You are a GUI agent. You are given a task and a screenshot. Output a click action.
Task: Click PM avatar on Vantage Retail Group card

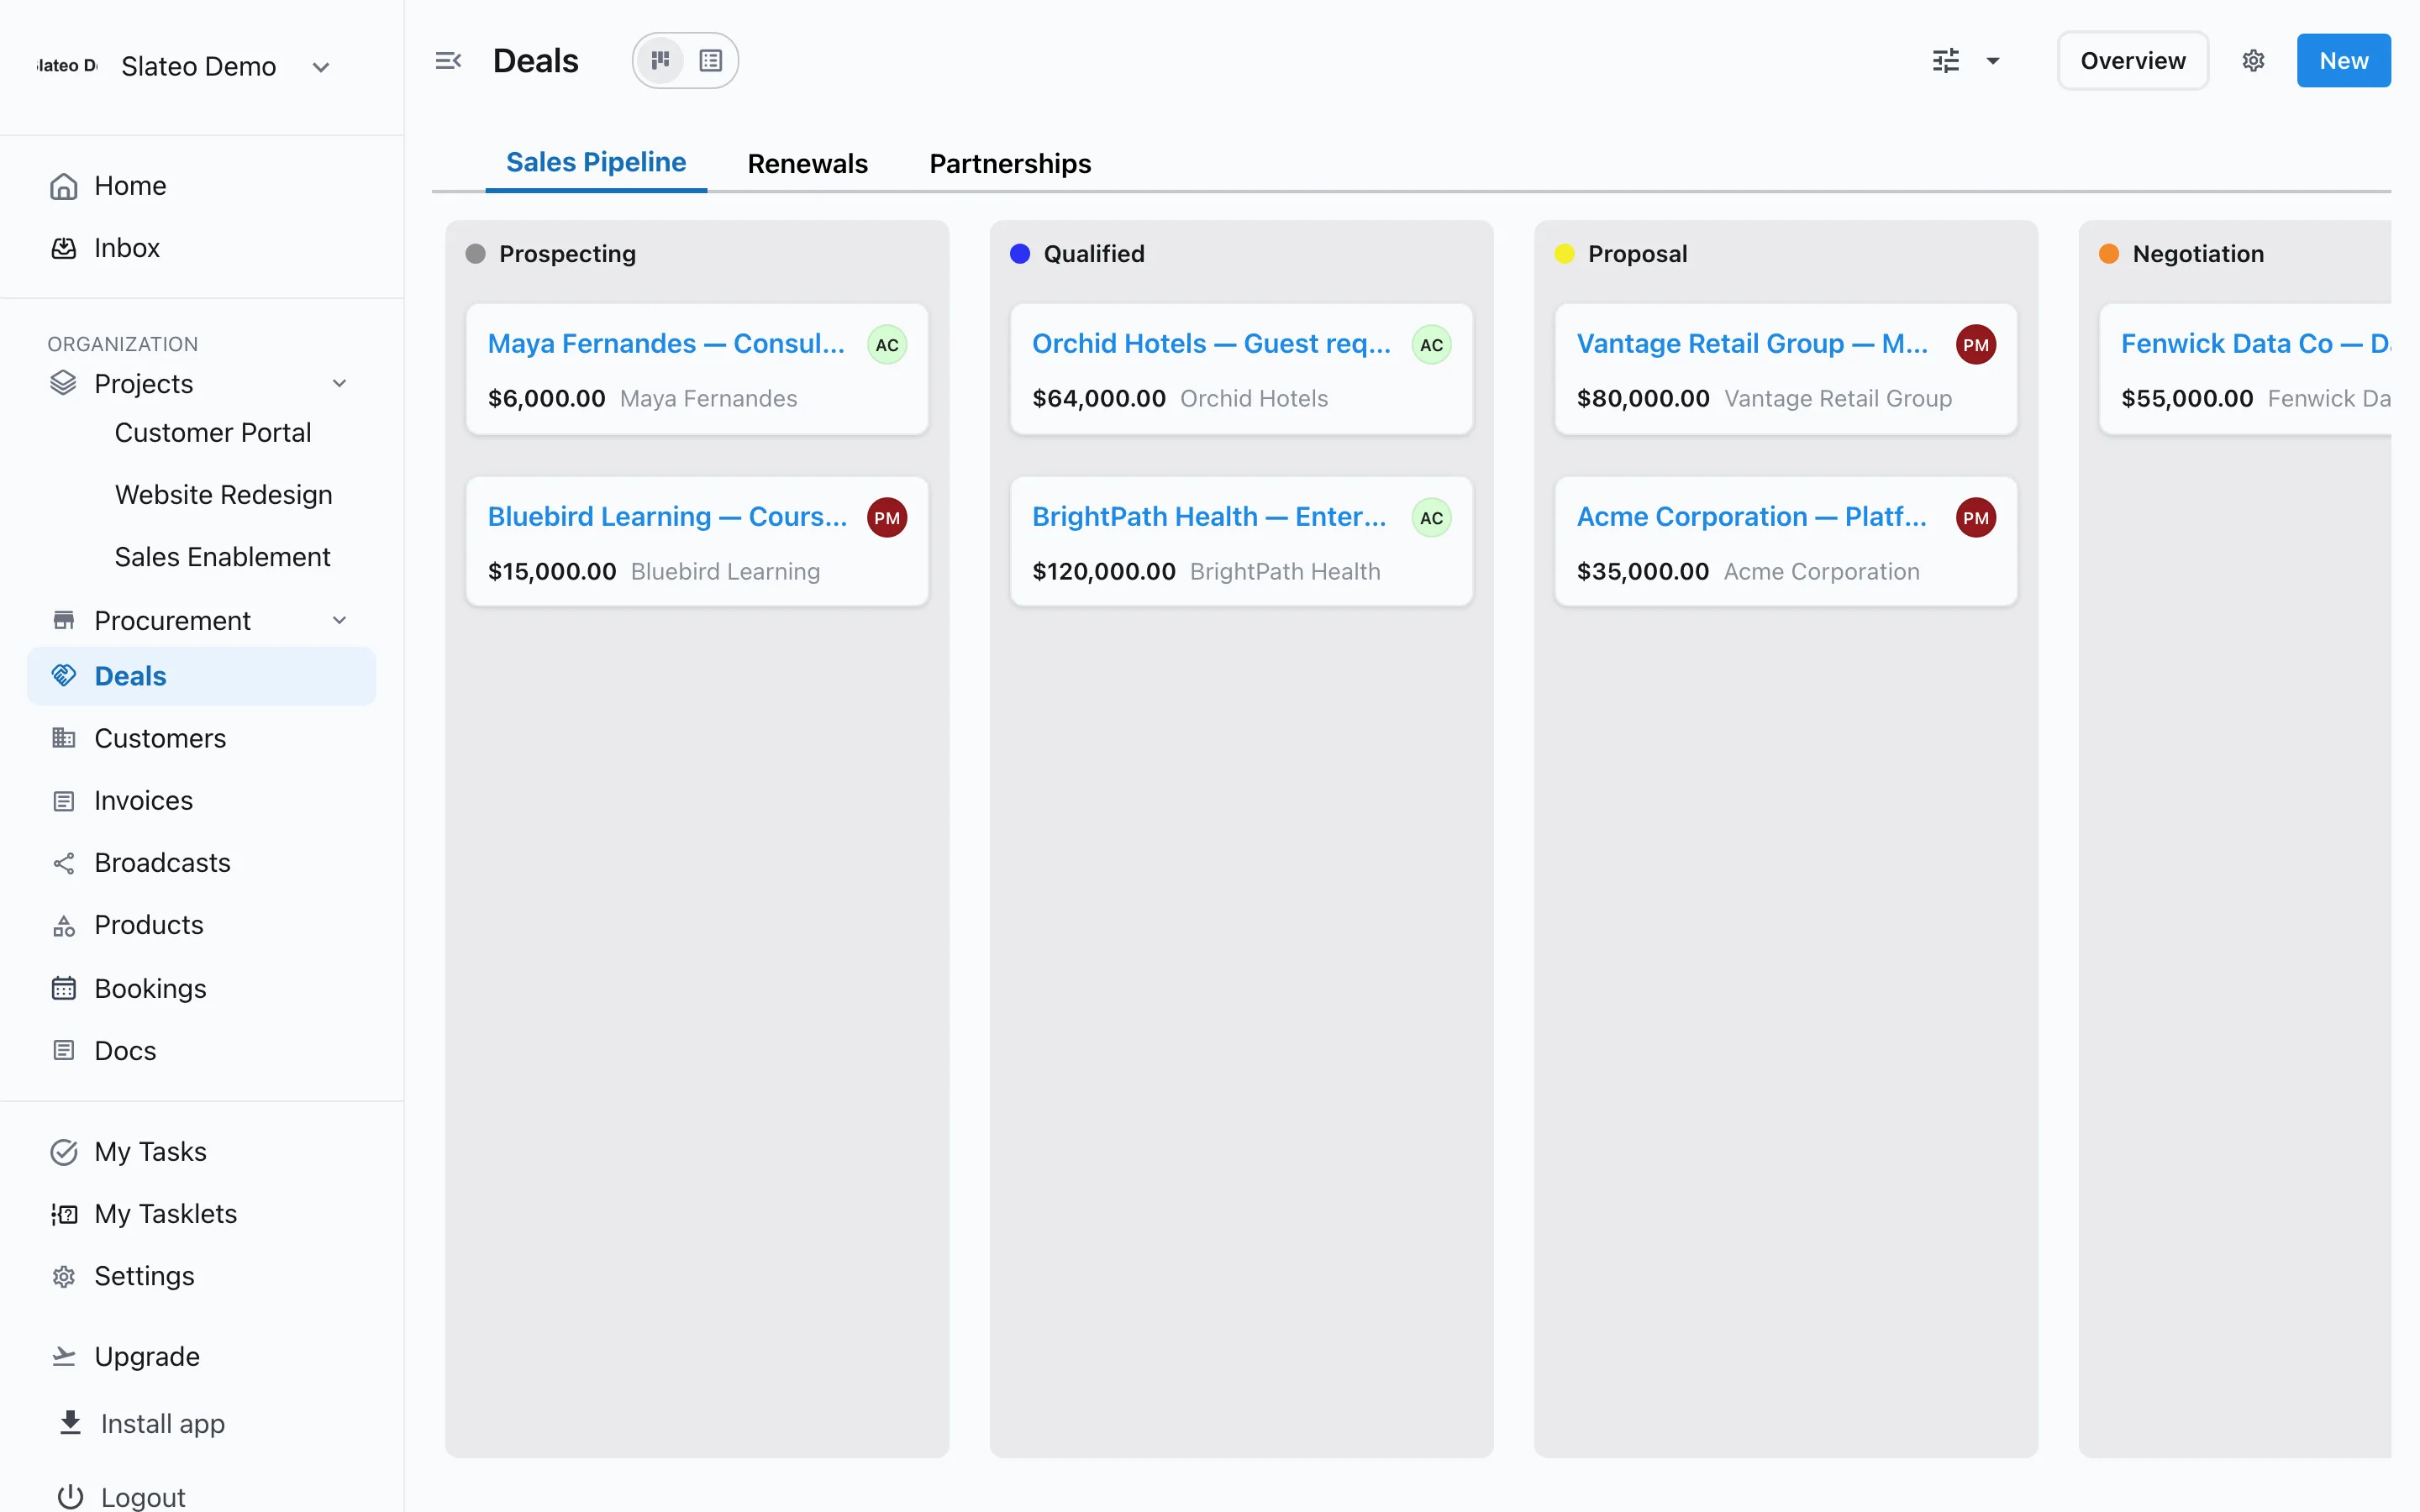point(1975,345)
